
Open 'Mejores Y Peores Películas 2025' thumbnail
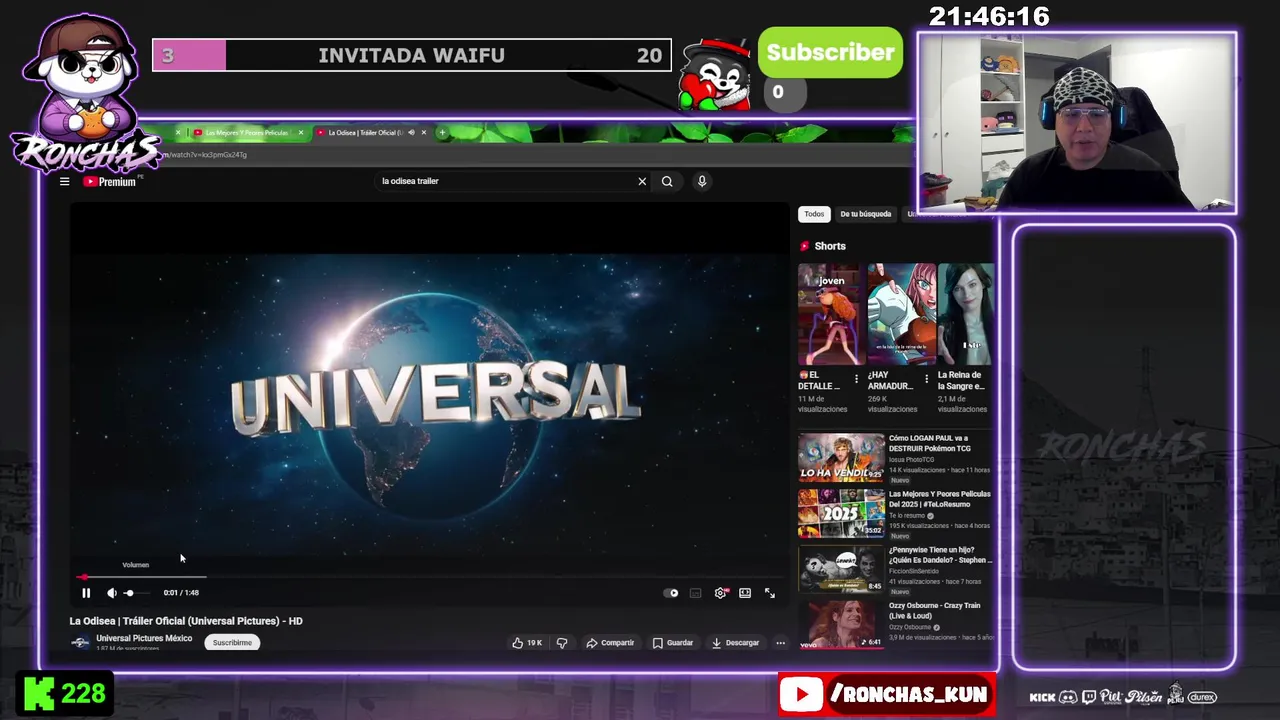[841, 514]
